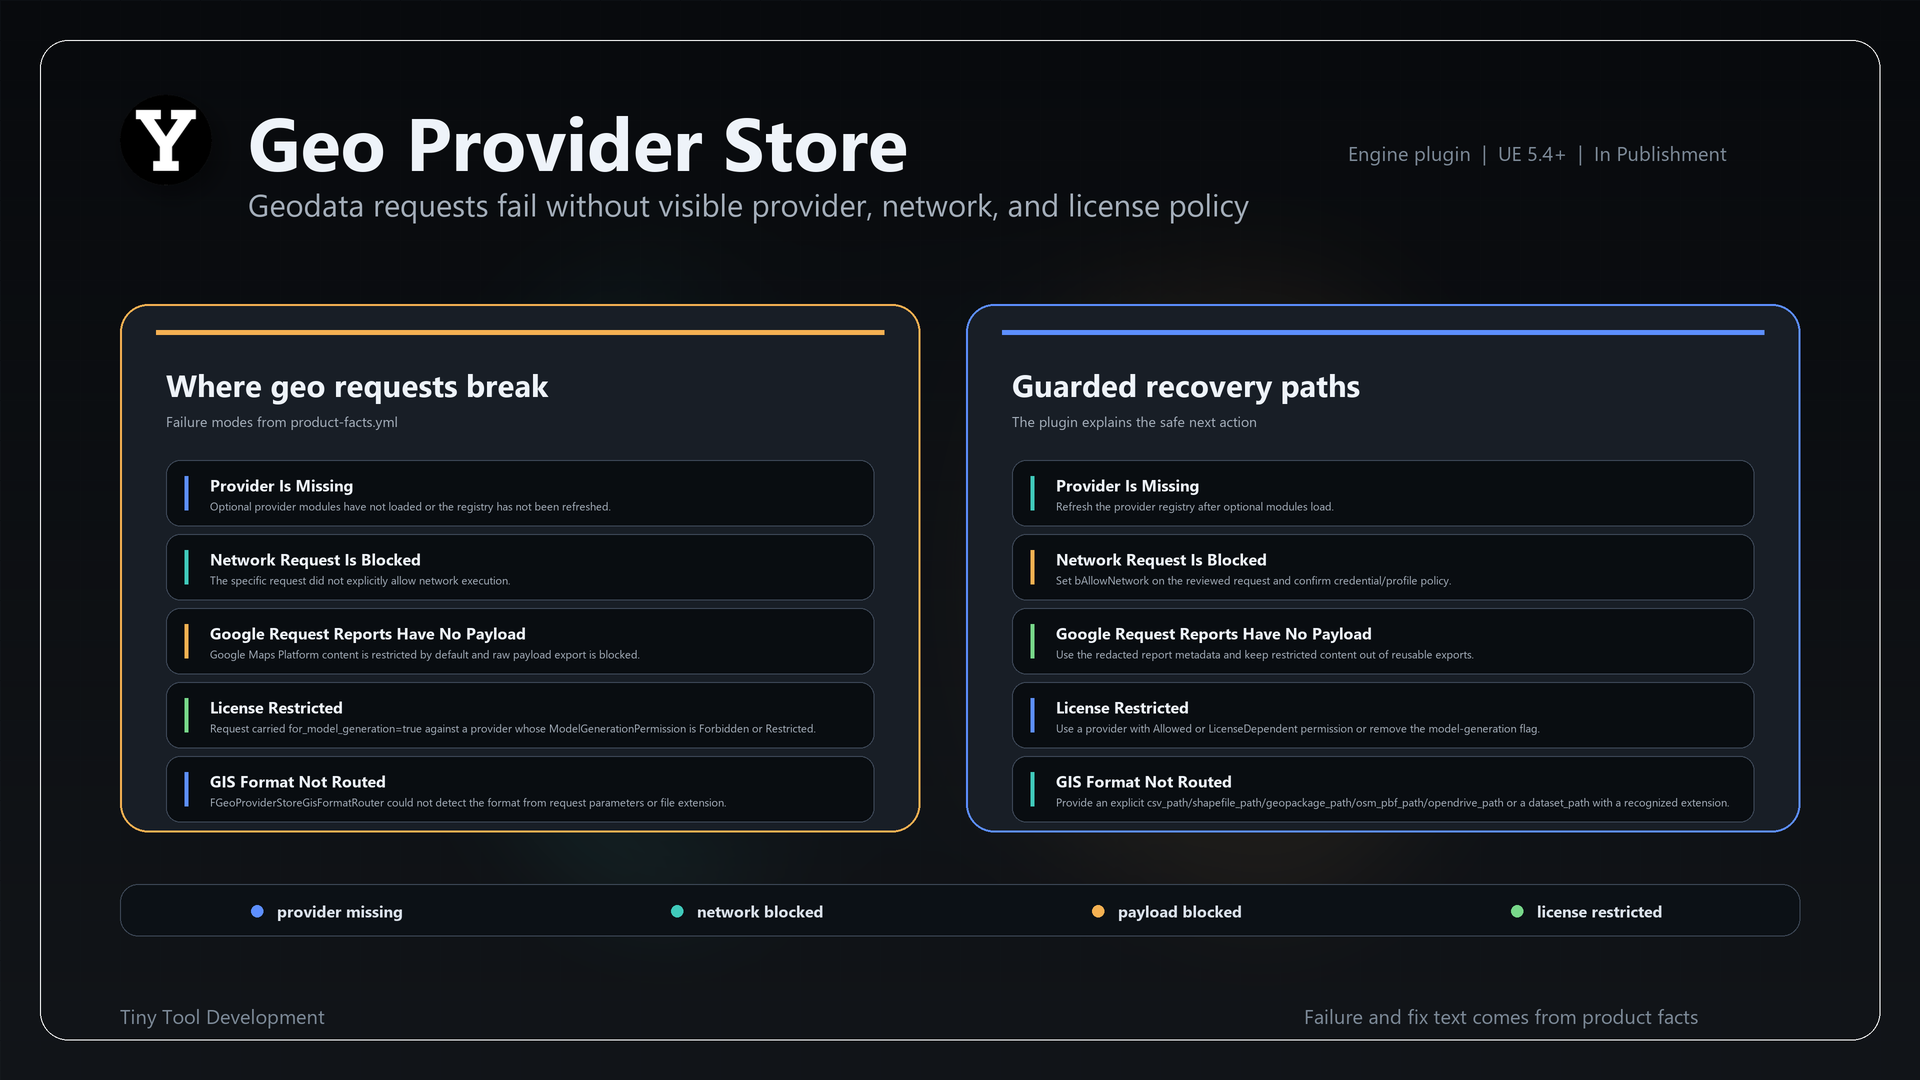Select Provider Is Missing failure card
Viewport: 1920px width, 1080px height.
click(520, 493)
